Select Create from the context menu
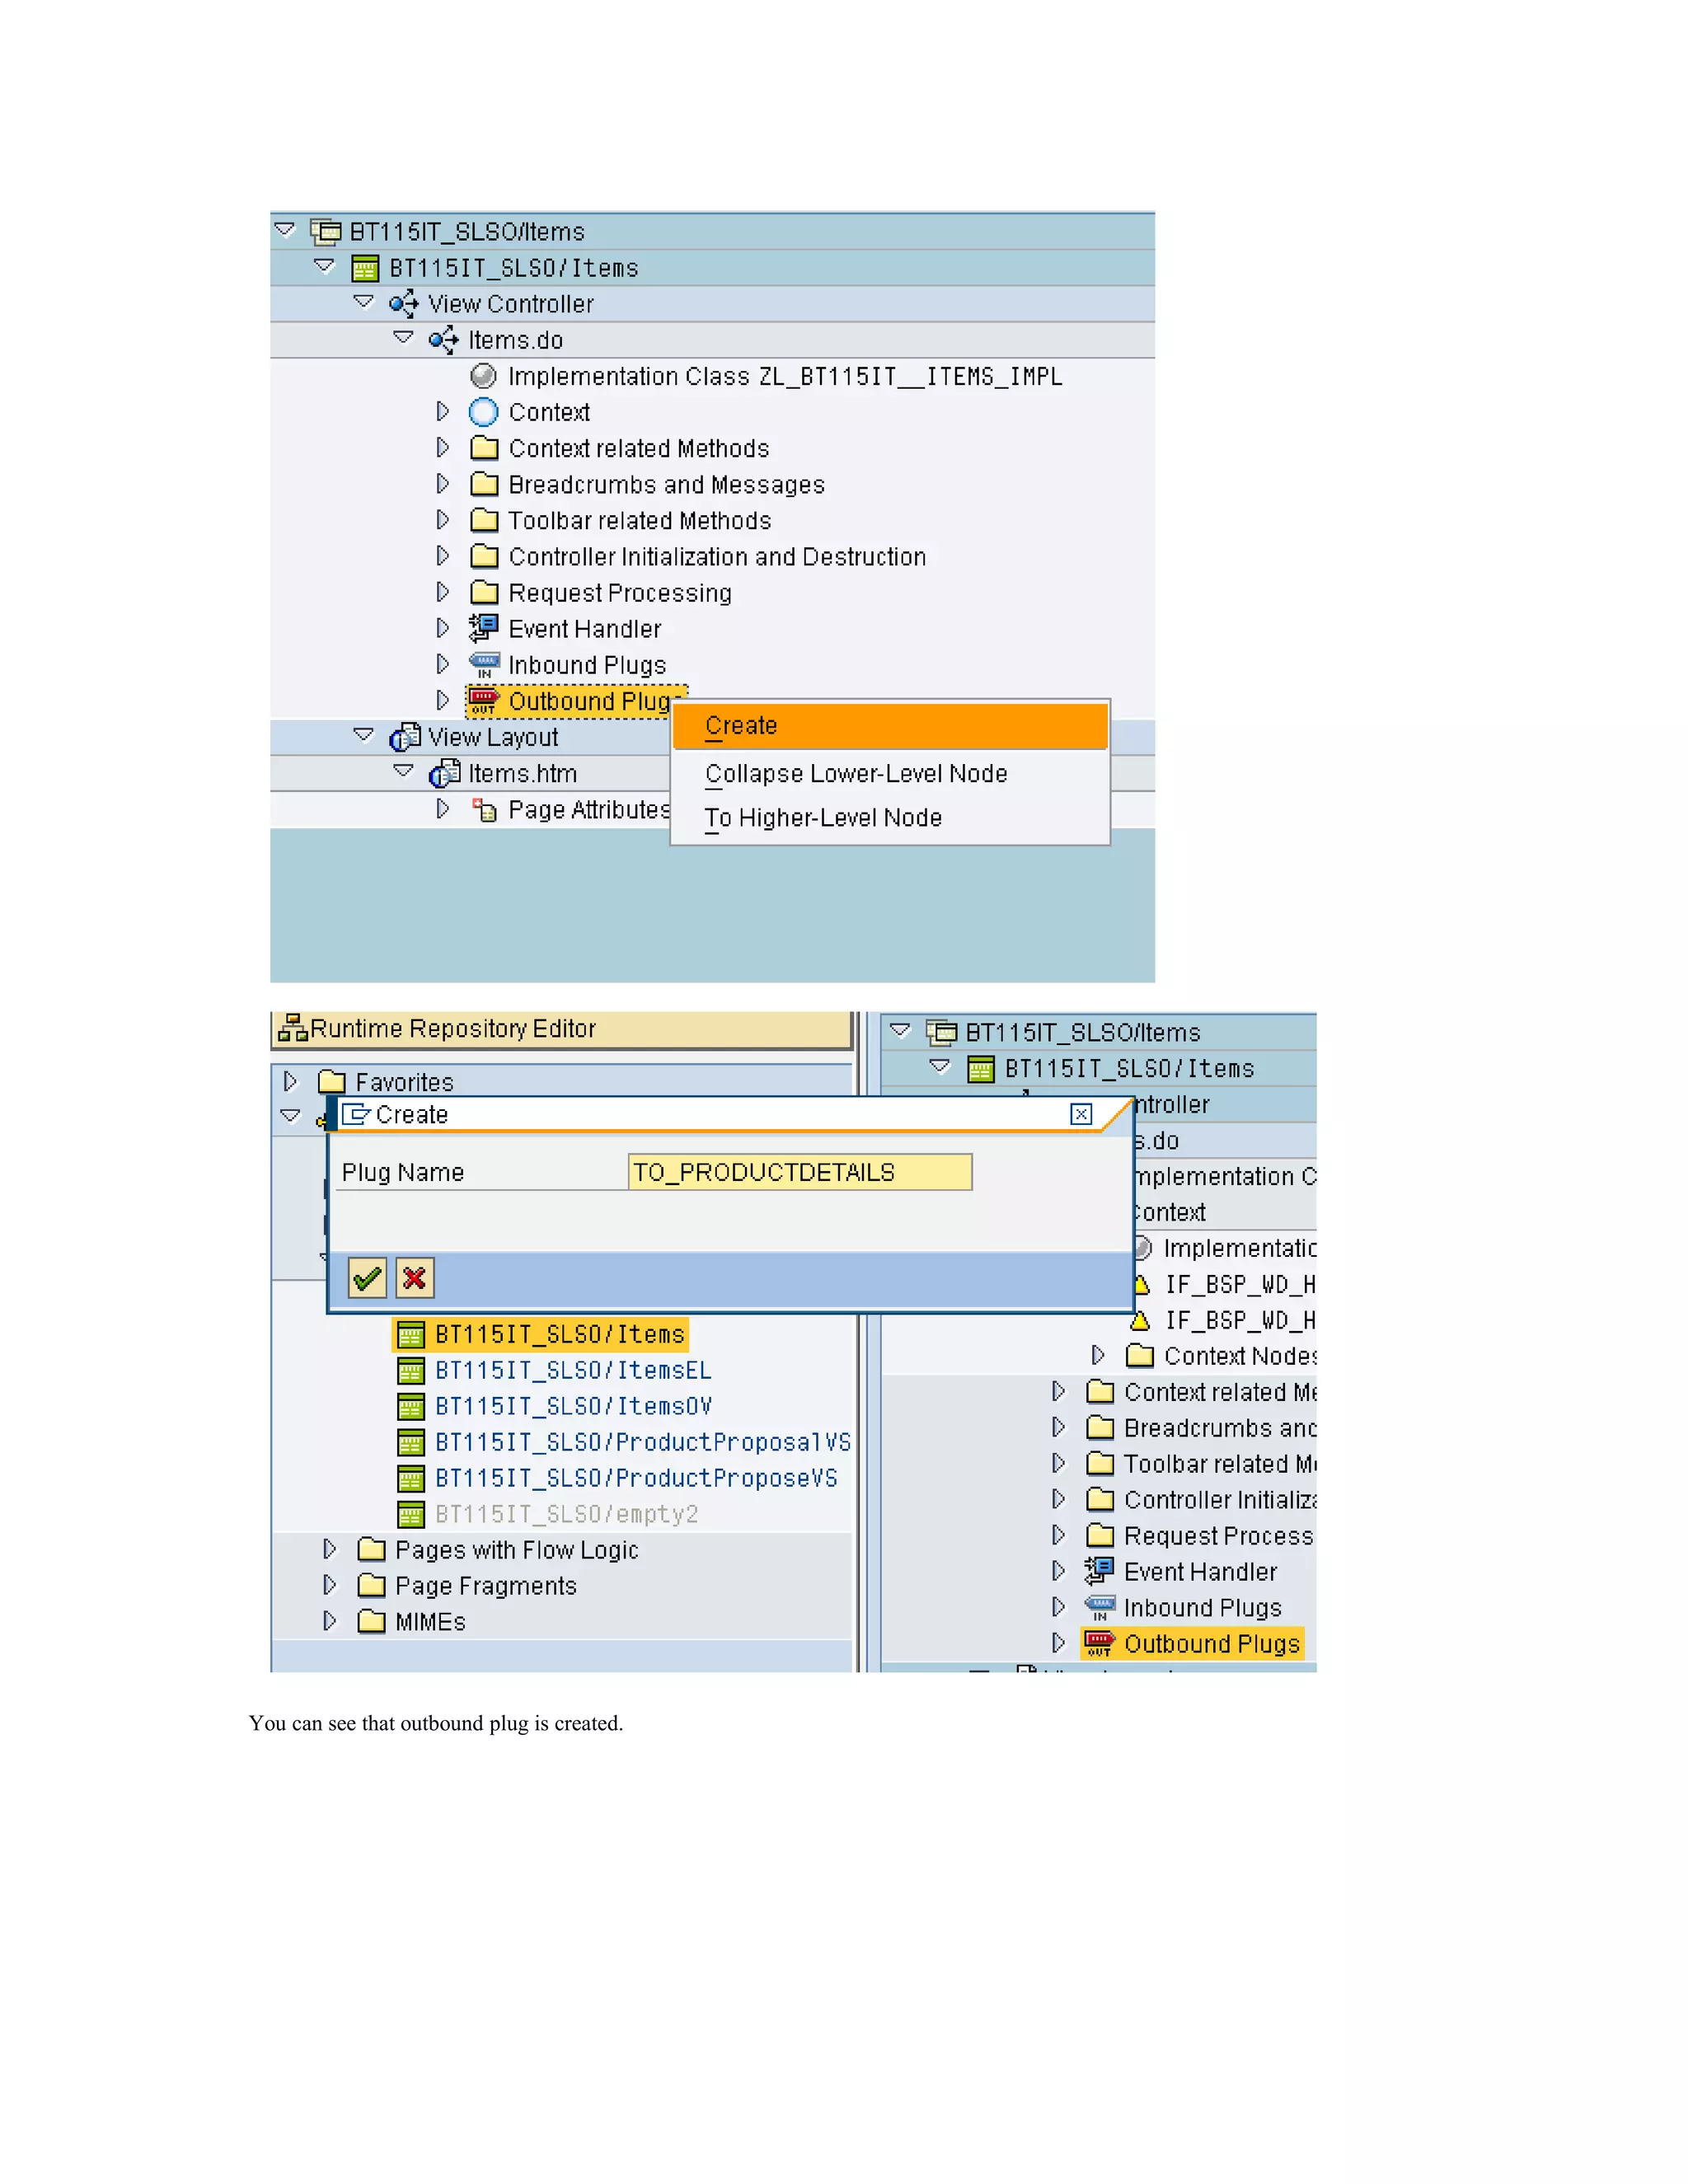This screenshot has width=1688, height=2184. (741, 726)
